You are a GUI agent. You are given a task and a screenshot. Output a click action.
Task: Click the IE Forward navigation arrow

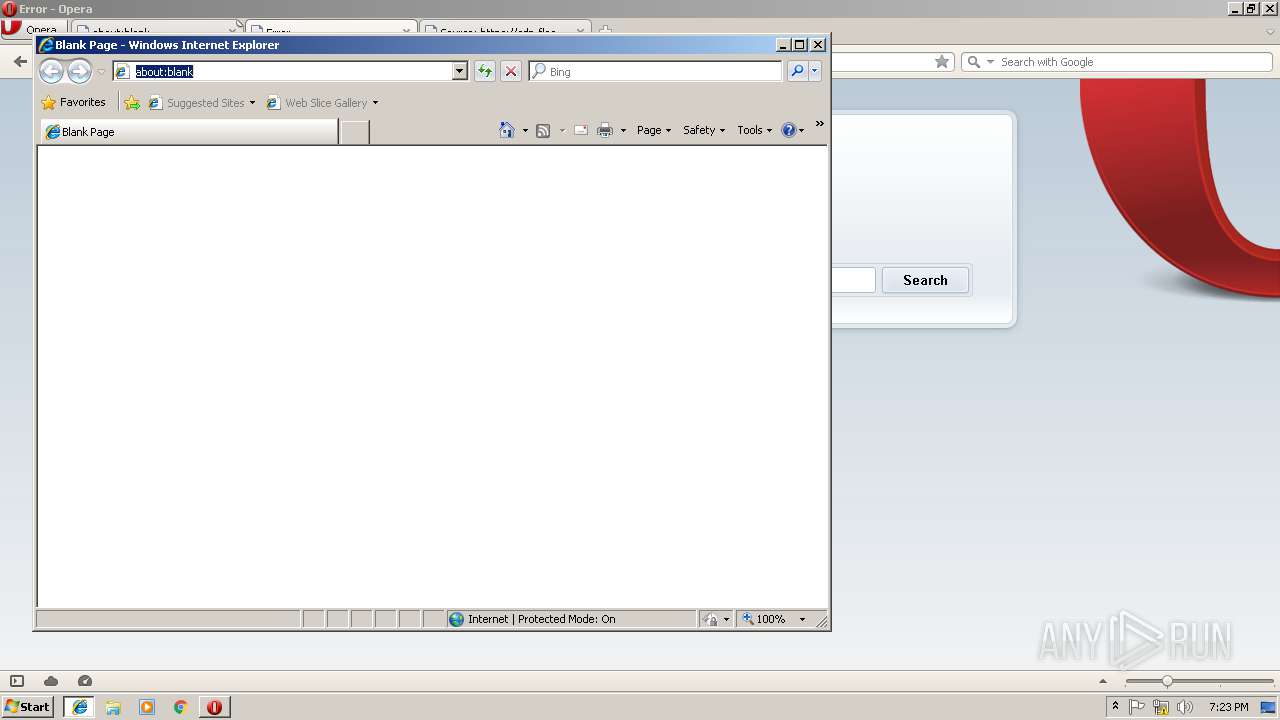tap(79, 71)
